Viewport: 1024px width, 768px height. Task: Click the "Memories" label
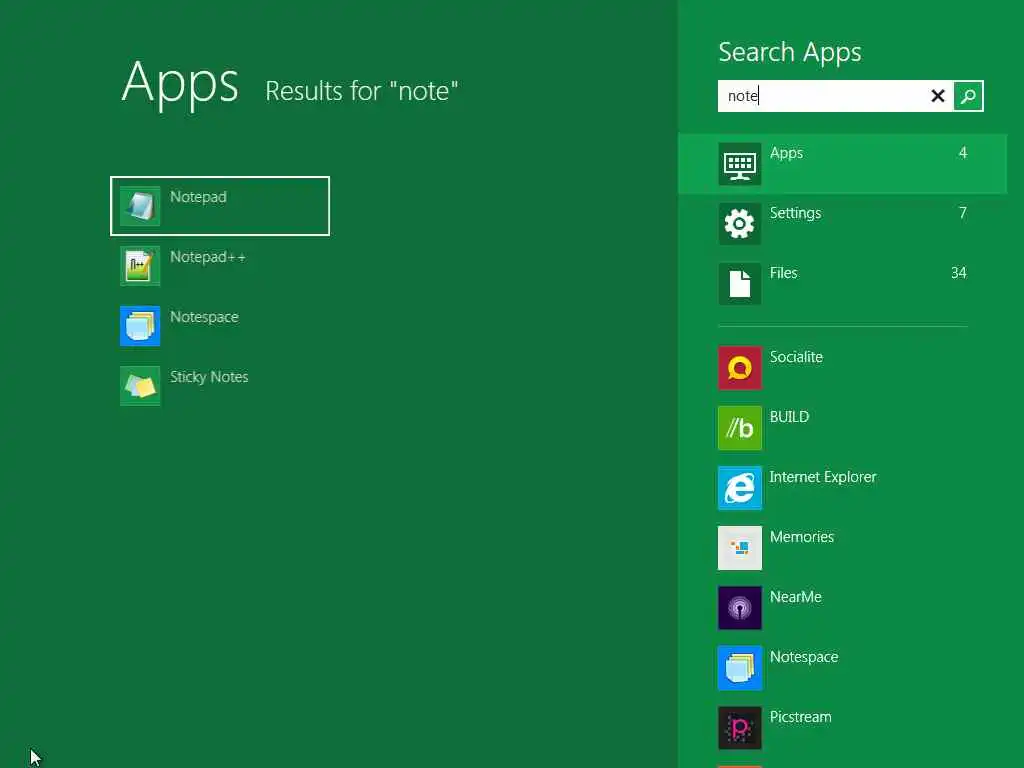(x=802, y=537)
